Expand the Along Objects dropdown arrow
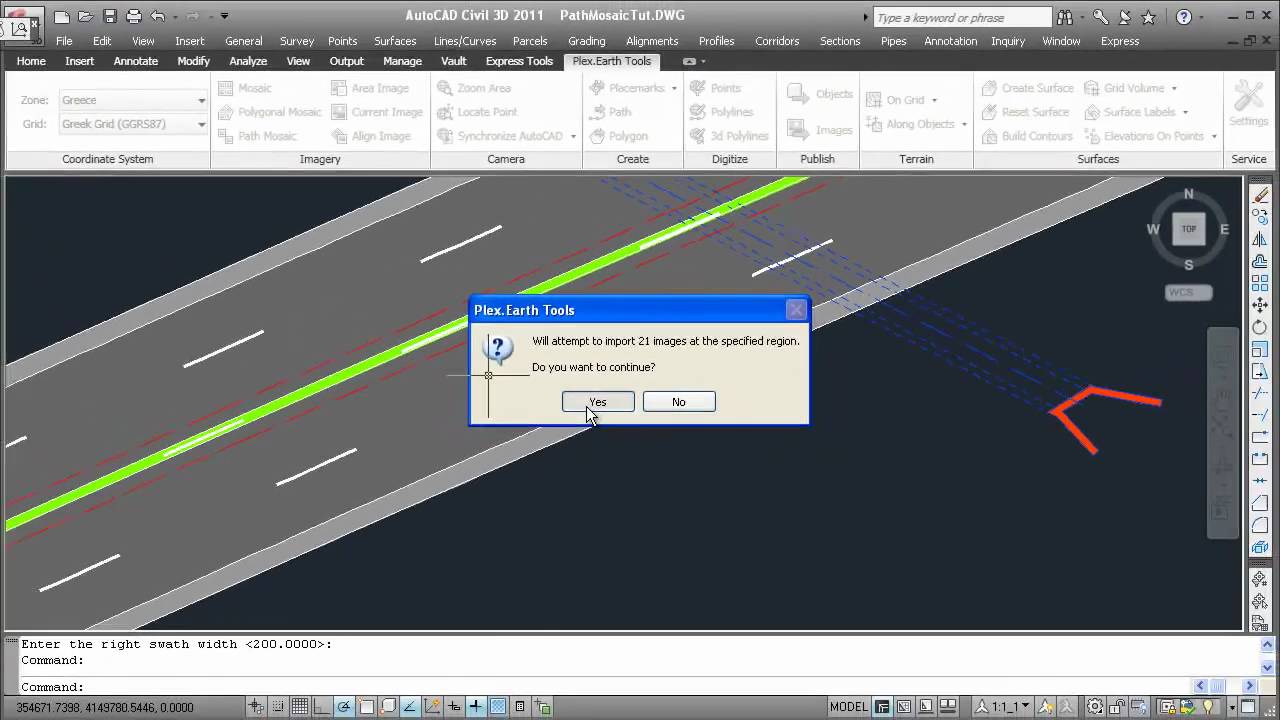This screenshot has height=720, width=1280. 964,124
